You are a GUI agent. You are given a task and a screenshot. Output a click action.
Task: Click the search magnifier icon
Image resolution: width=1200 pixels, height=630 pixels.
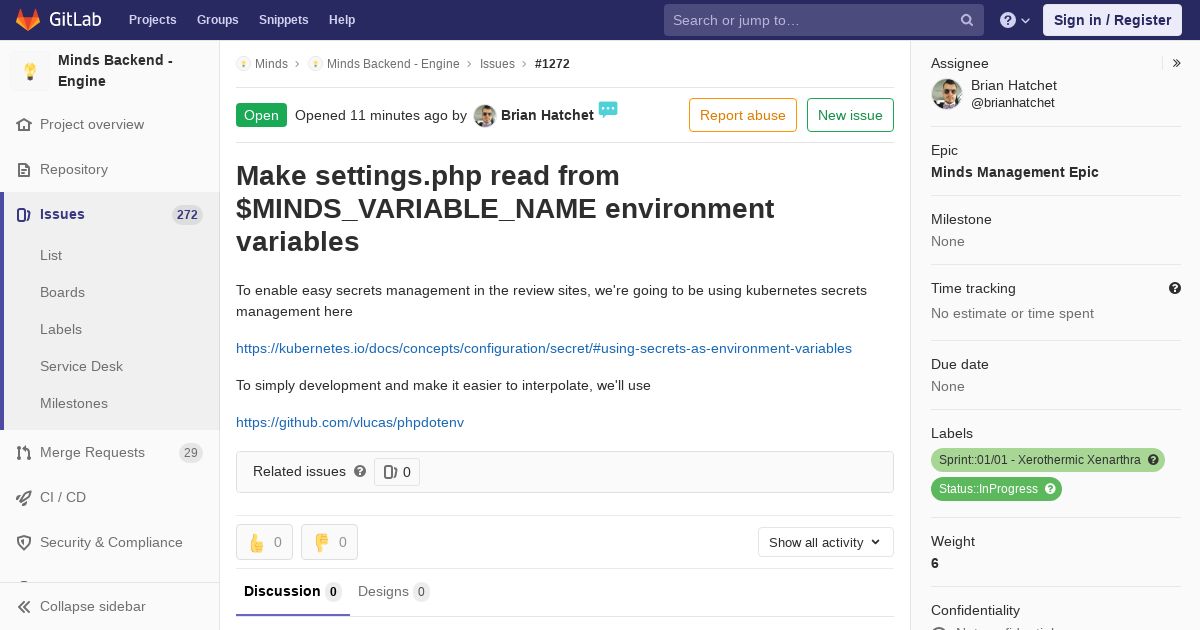pyautogui.click(x=967, y=20)
